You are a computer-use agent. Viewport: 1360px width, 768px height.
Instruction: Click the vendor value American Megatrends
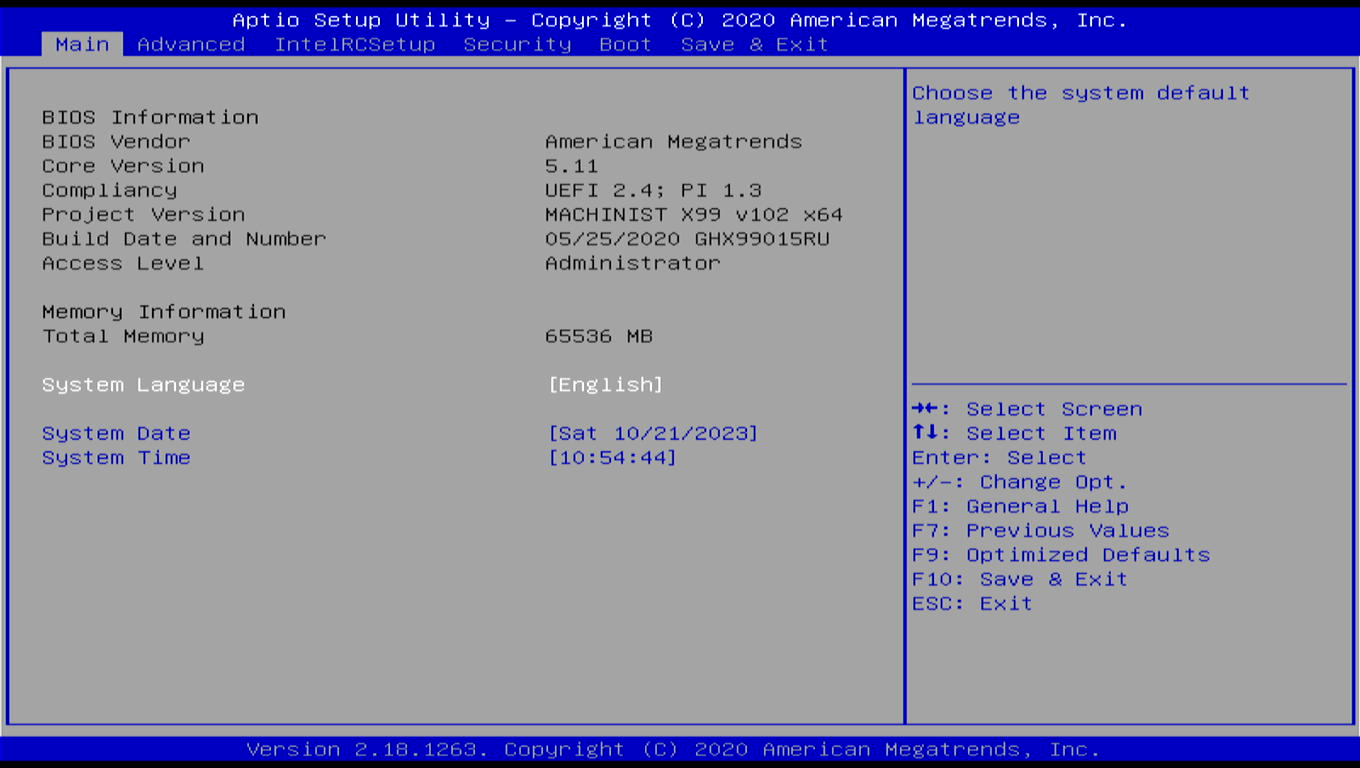click(x=674, y=142)
